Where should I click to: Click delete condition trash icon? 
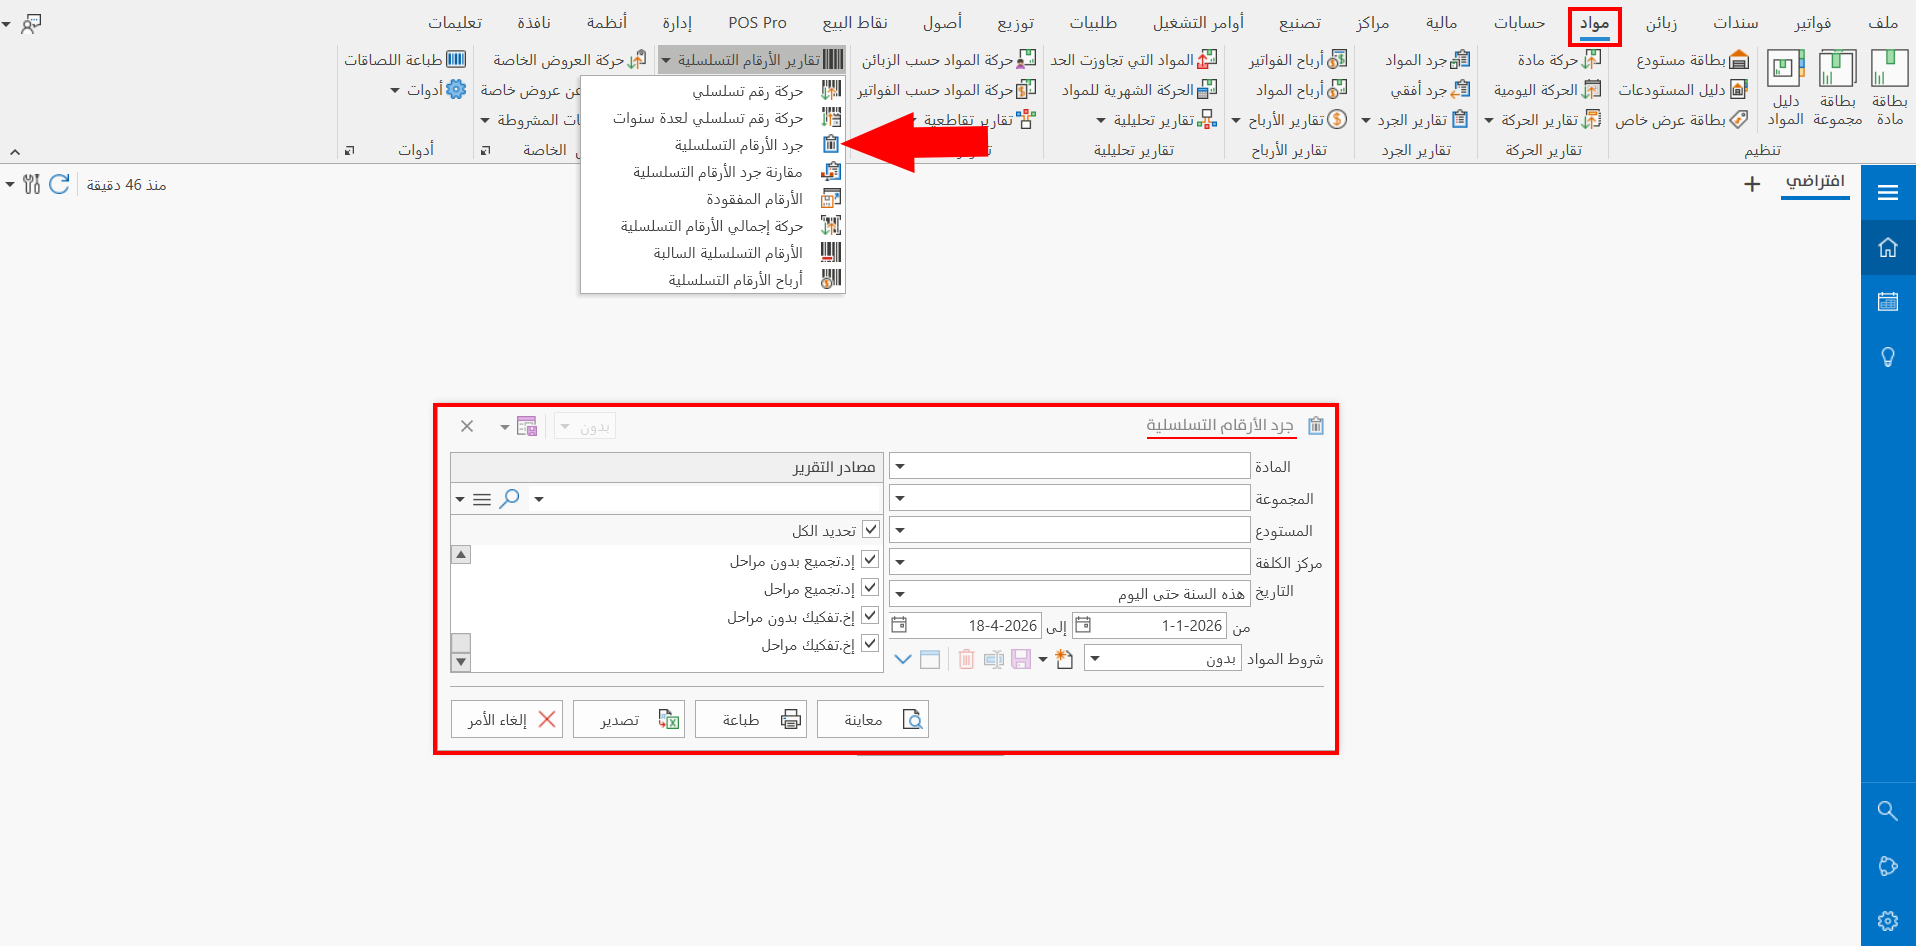coord(966,659)
